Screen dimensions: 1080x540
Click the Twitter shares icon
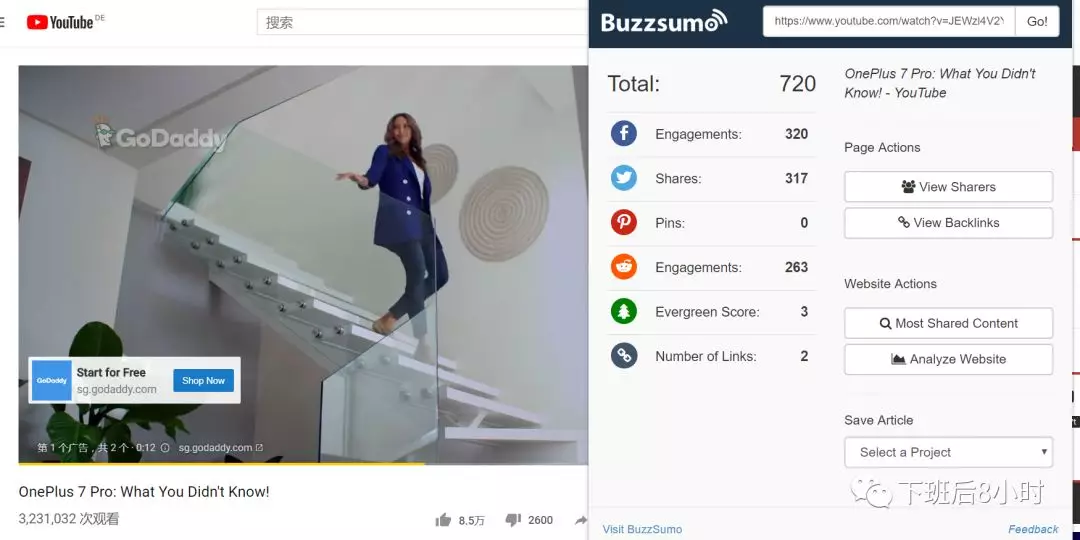pos(623,178)
